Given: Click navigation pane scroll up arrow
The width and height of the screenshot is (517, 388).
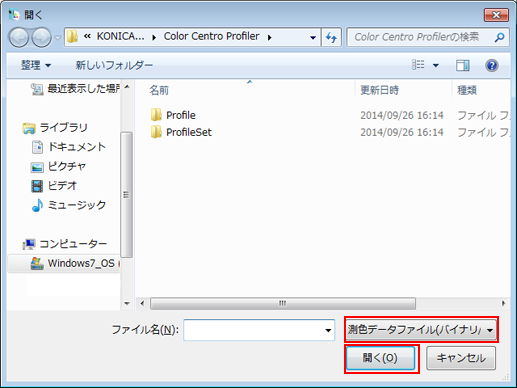Looking at the screenshot, I should pos(127,87).
